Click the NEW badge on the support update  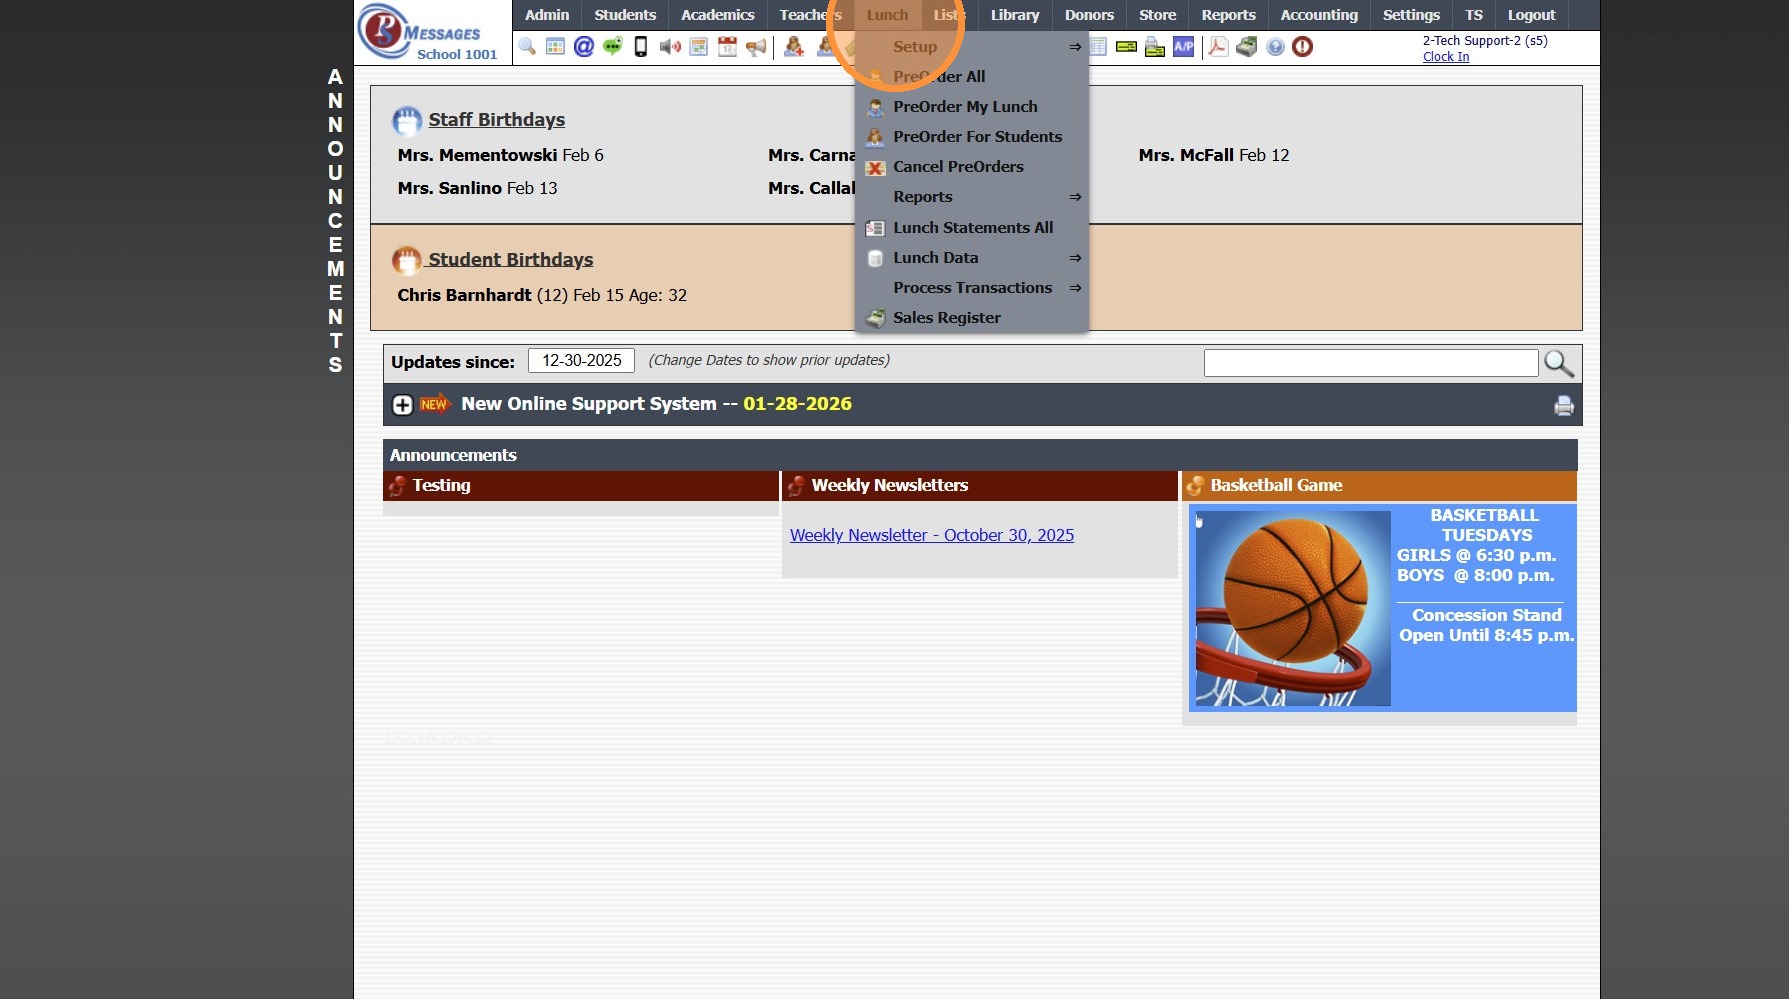pyautogui.click(x=435, y=404)
